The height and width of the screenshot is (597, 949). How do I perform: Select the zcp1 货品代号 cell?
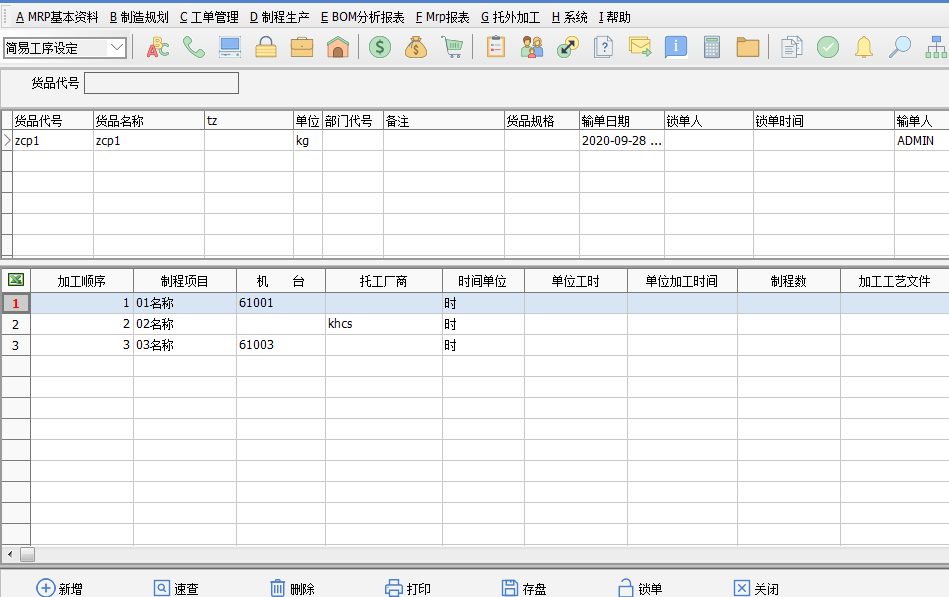53,140
